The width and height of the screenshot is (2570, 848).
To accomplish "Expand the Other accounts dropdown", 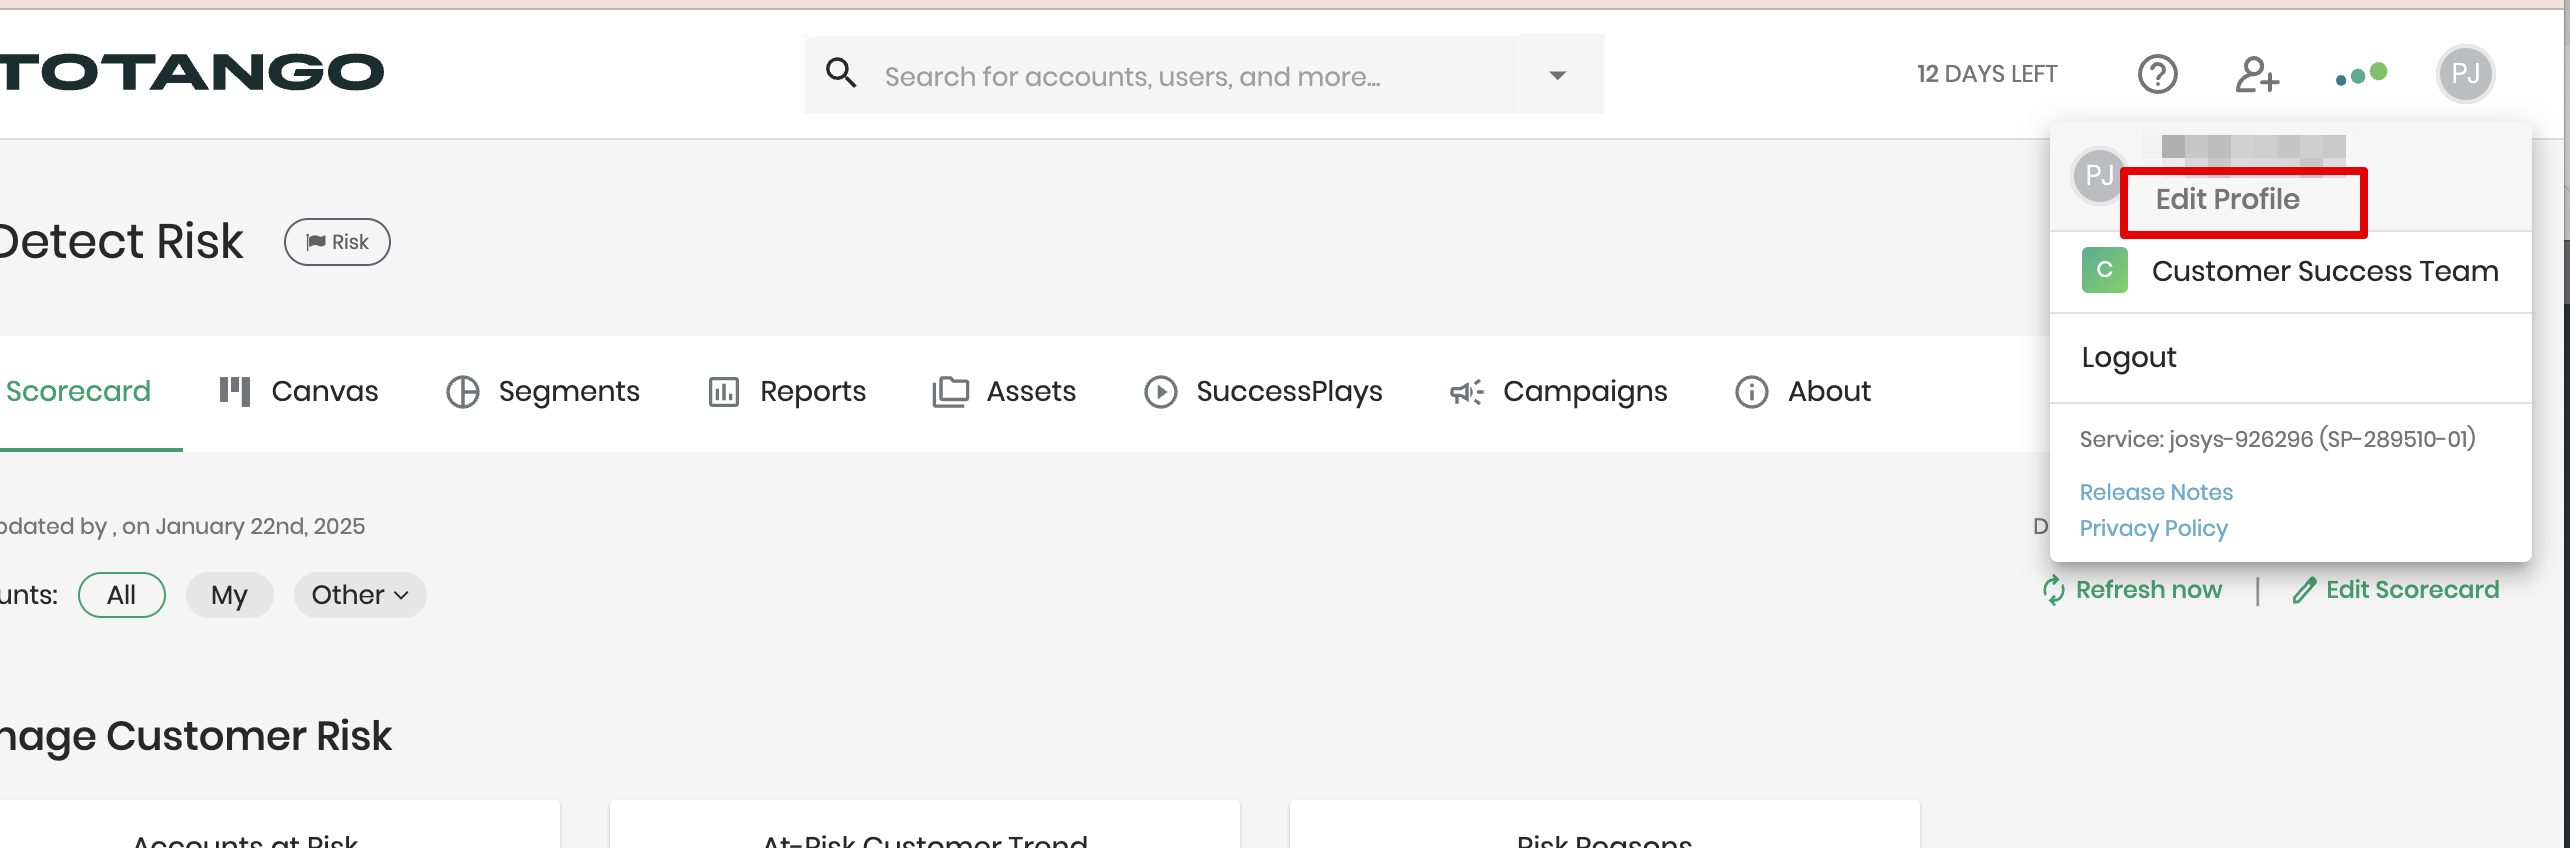I will 359,595.
